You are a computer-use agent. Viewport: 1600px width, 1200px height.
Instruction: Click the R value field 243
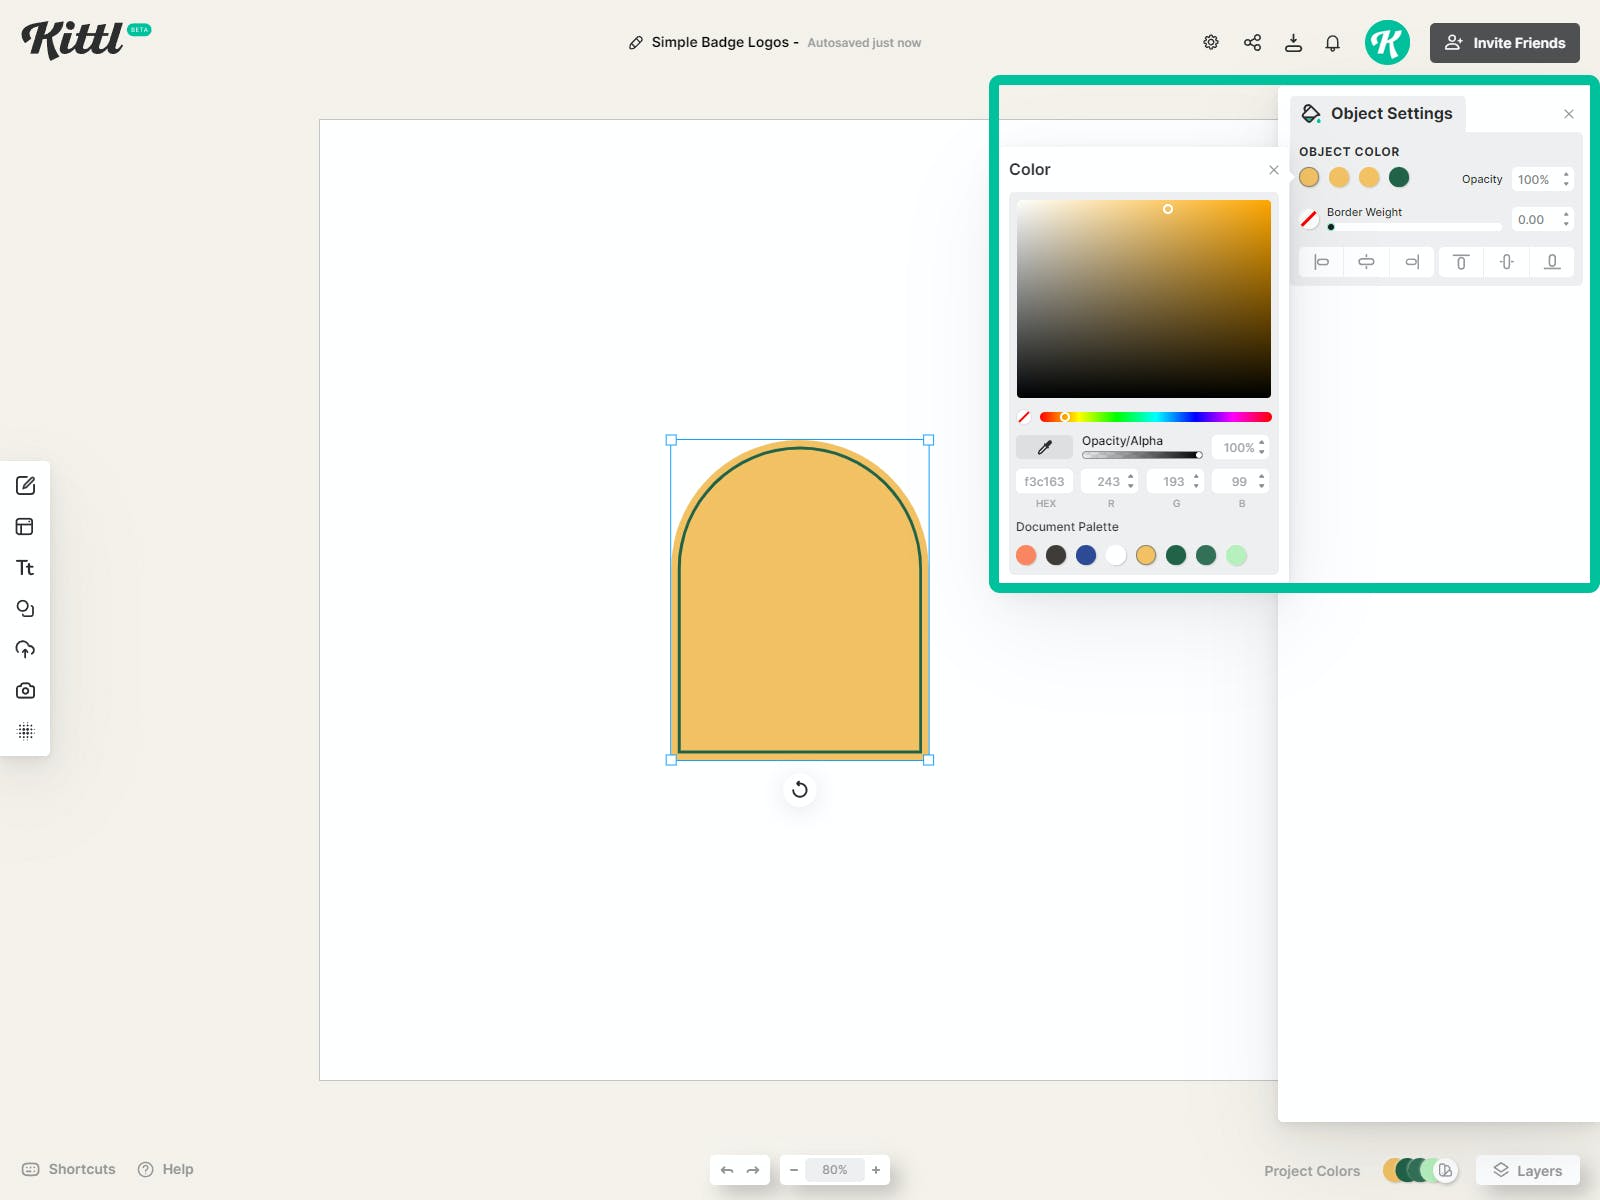point(1110,481)
